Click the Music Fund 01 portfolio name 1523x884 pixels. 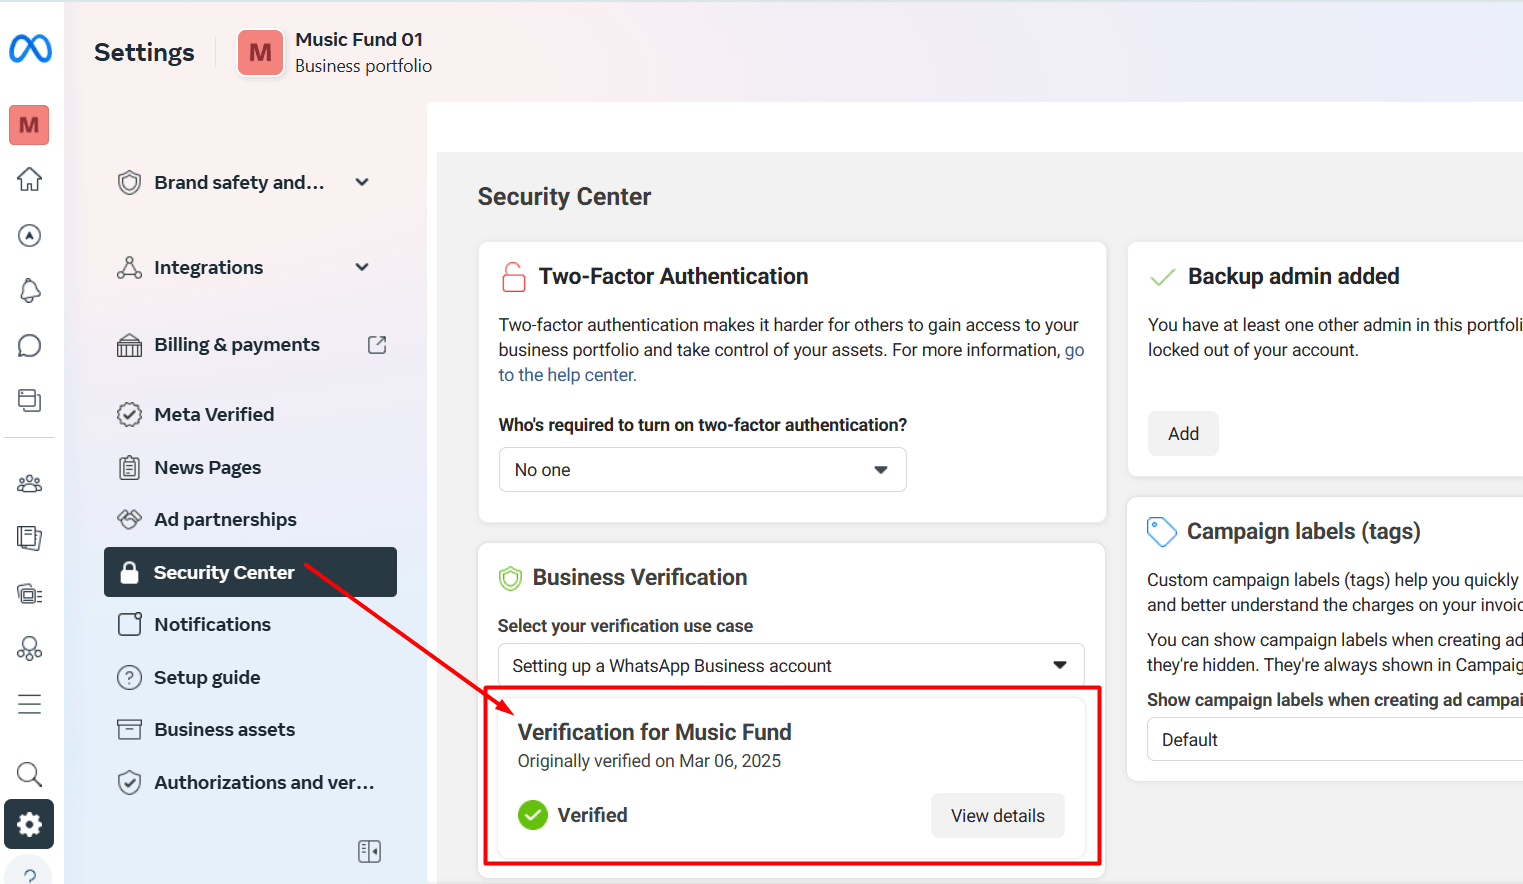pyautogui.click(x=359, y=40)
